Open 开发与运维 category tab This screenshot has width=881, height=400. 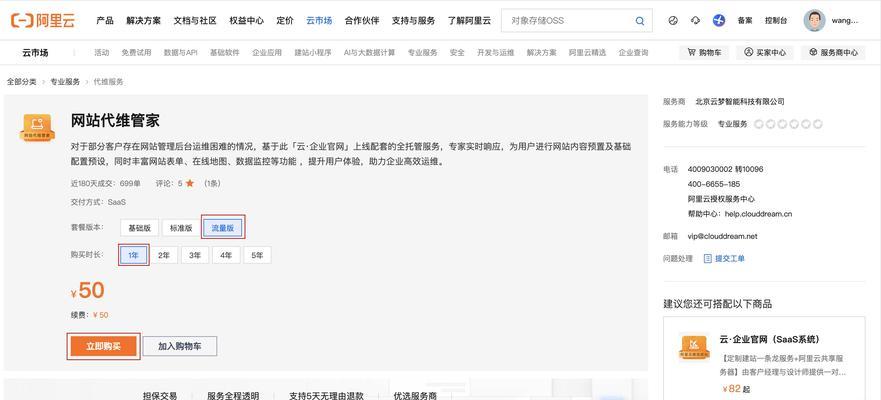[x=496, y=53]
